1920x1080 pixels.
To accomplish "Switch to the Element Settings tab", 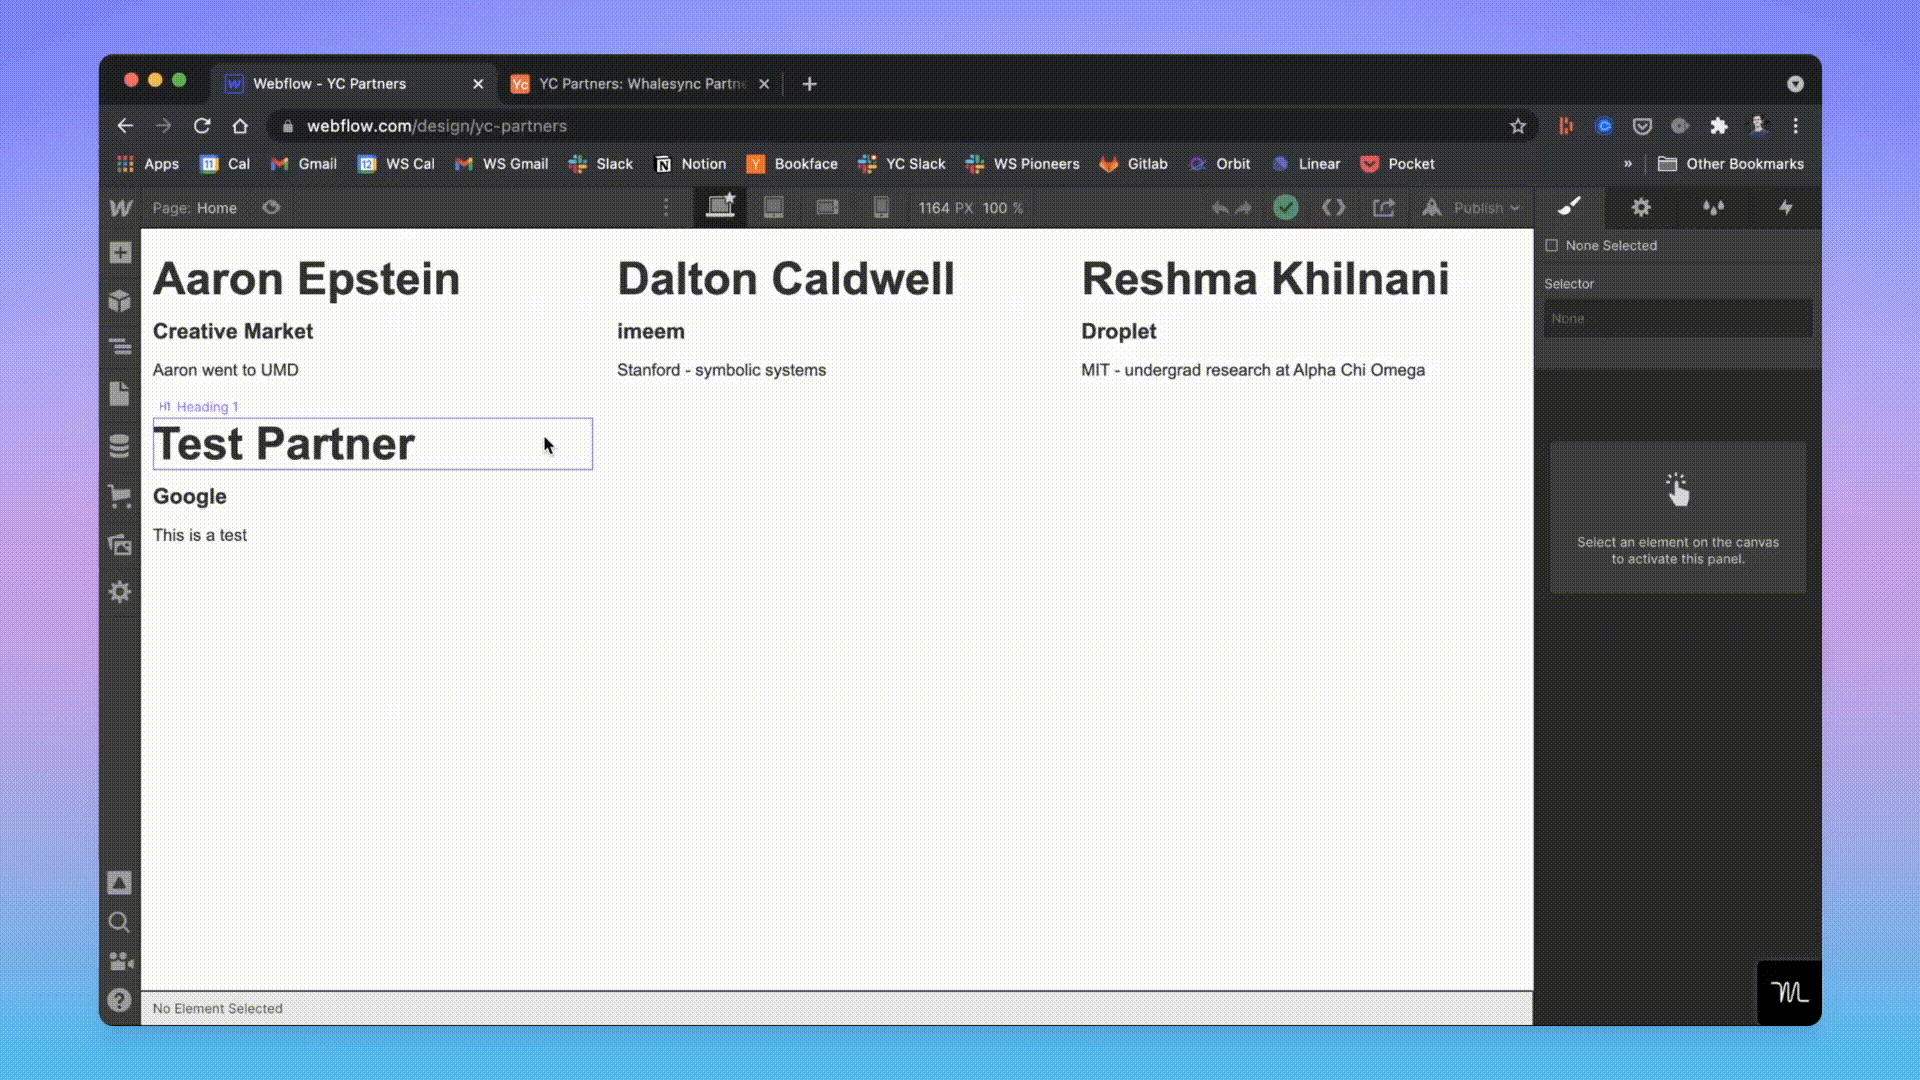I will tap(1641, 208).
